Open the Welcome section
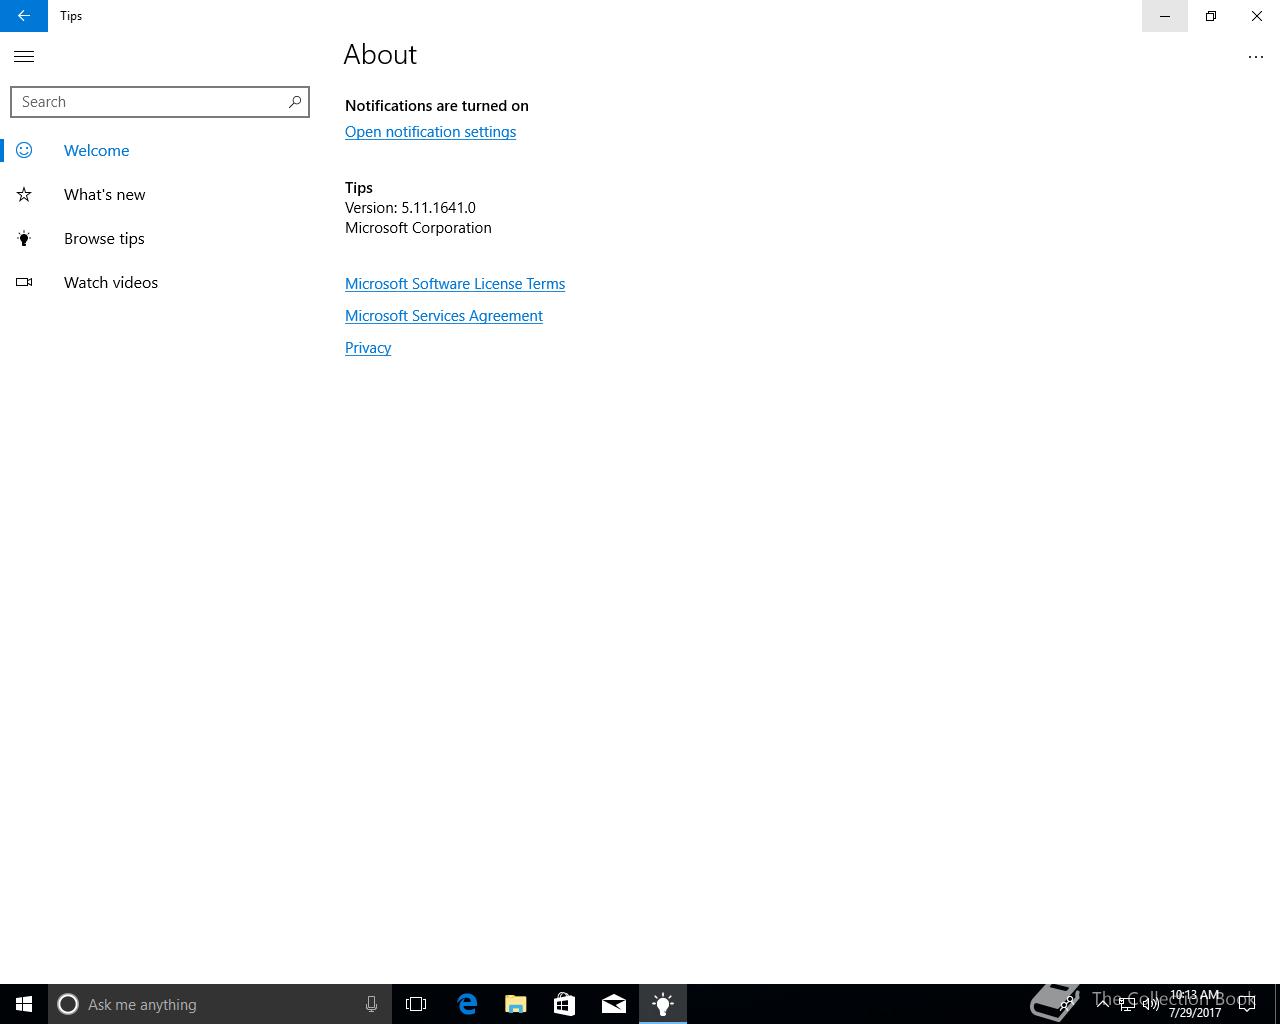Screen dimensions: 1280x1024 [160, 150]
